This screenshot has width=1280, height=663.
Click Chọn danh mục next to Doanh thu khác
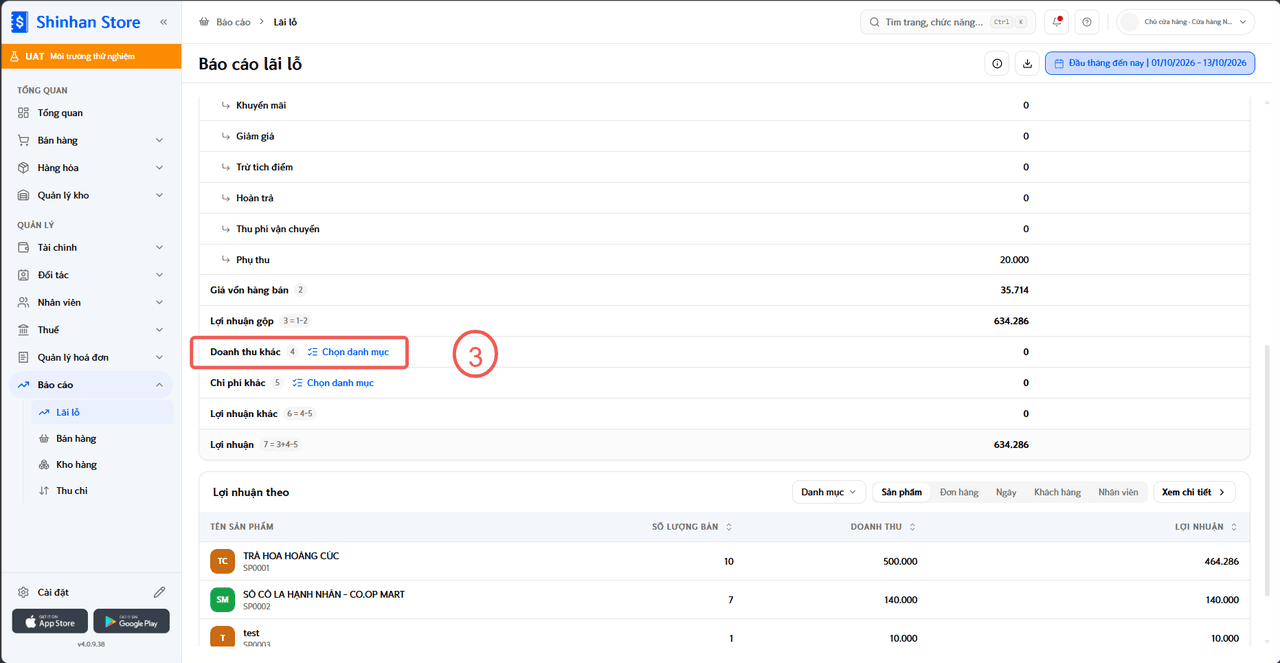pyautogui.click(x=348, y=352)
